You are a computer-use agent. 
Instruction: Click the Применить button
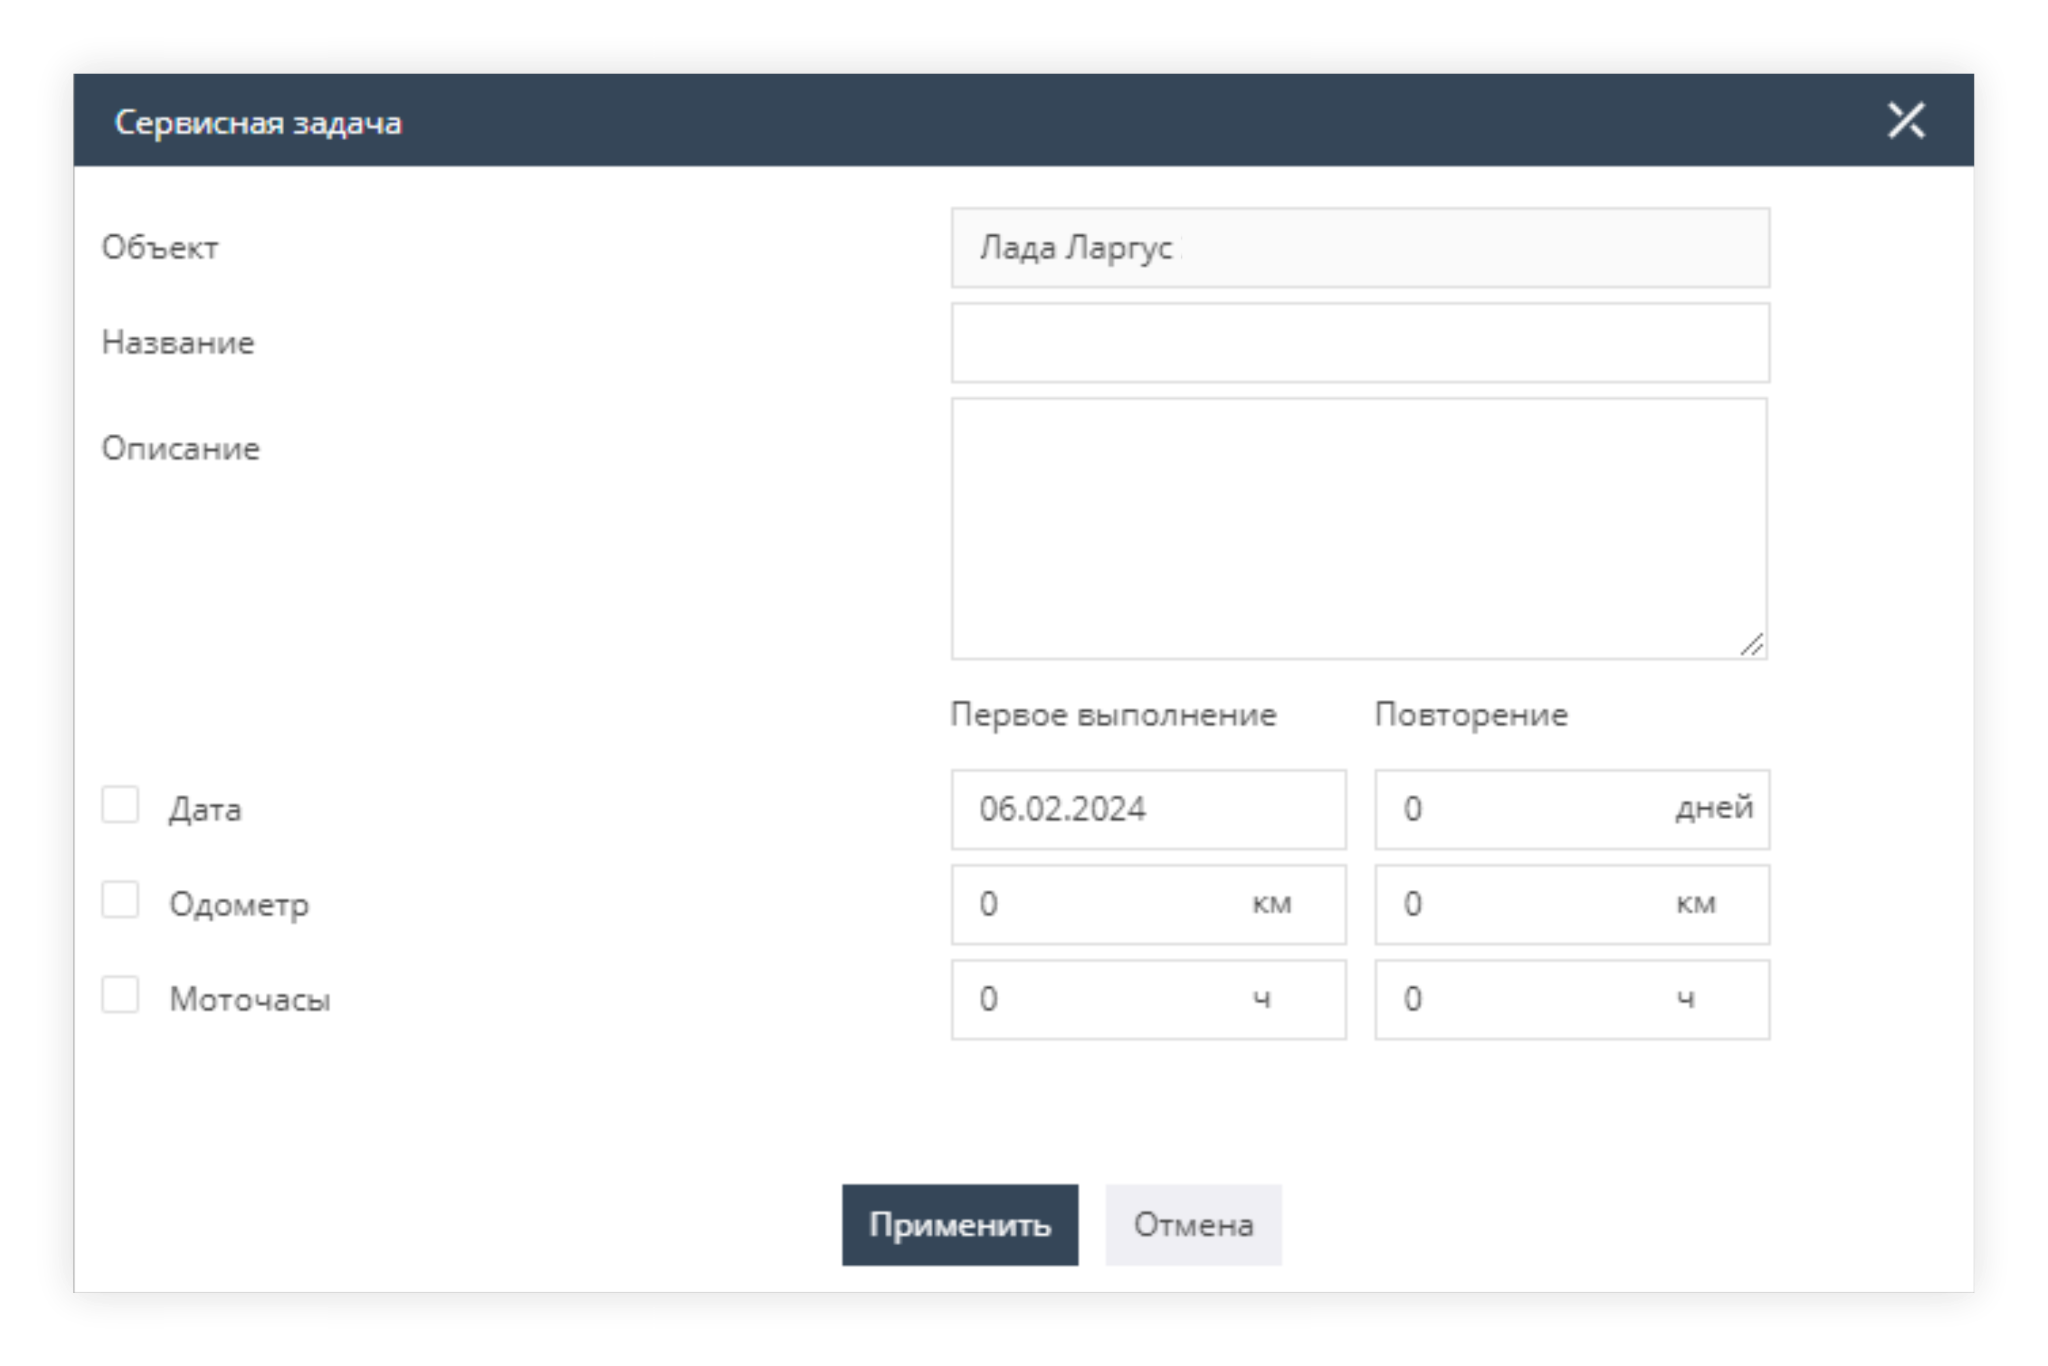point(960,1225)
